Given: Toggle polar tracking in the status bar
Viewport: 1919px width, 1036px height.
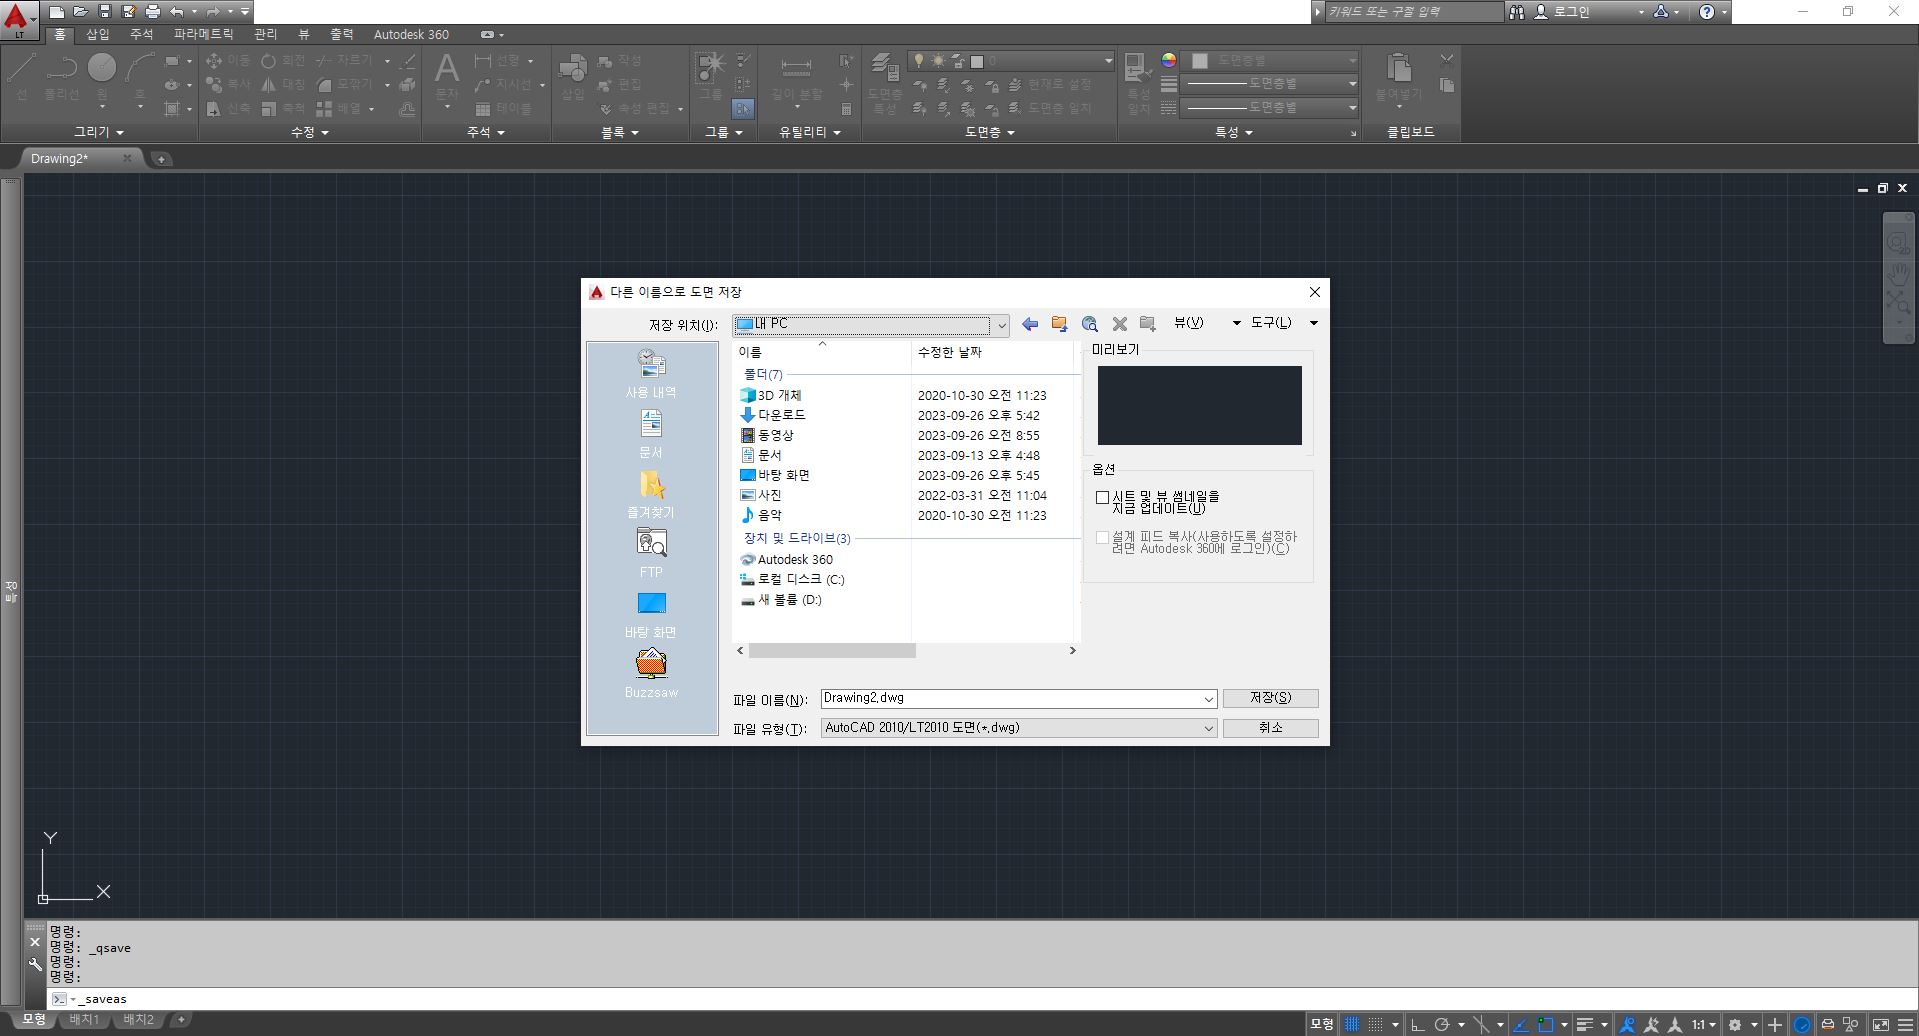Looking at the screenshot, I should [x=1442, y=1024].
